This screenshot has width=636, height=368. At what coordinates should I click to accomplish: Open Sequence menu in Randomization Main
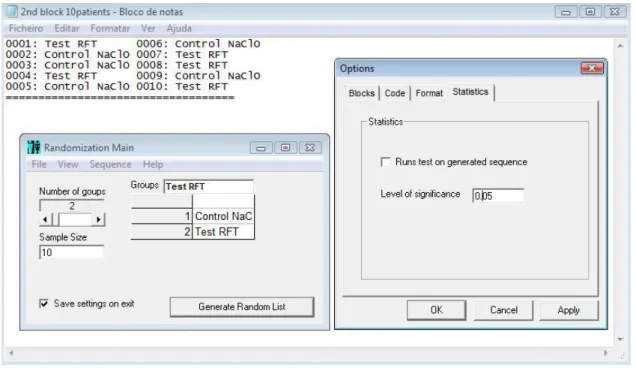coord(110,164)
